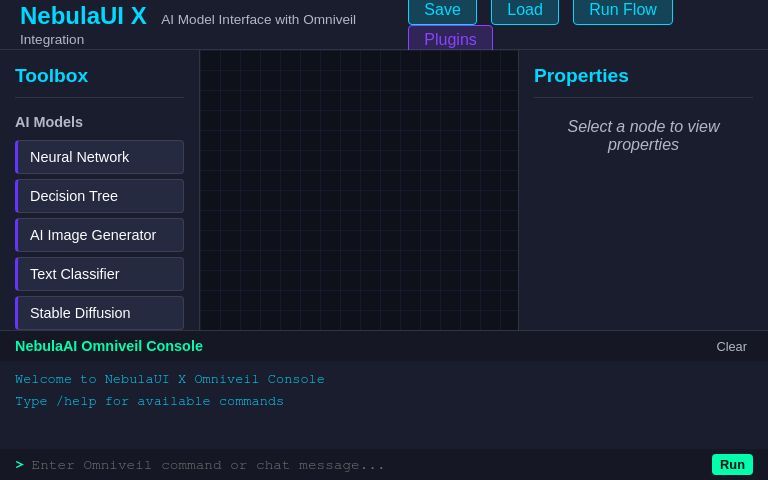Click the Toolbox panel heading
The height and width of the screenshot is (480, 768).
coord(52,76)
